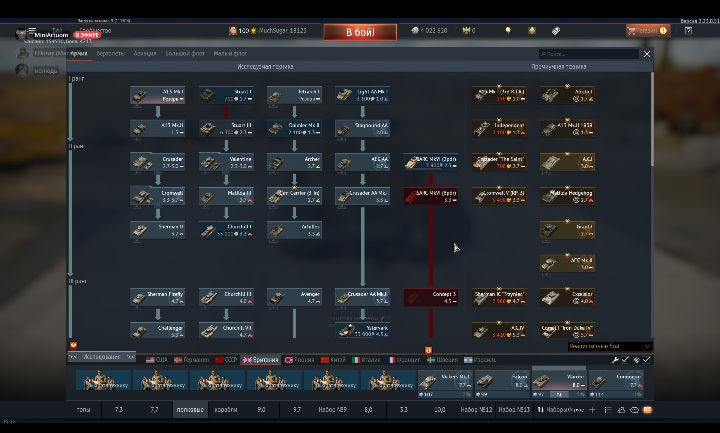
Task: Select the Matilda III card
Action: [x=226, y=197]
